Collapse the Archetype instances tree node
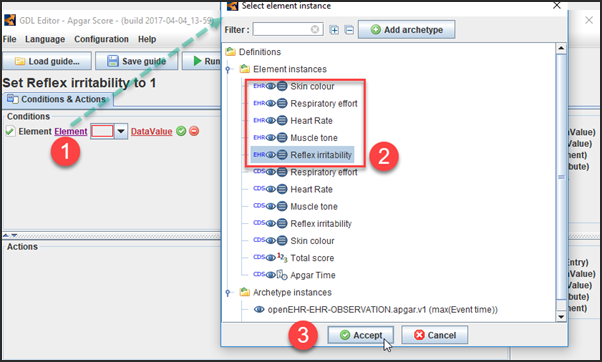602x362 pixels. (x=228, y=293)
